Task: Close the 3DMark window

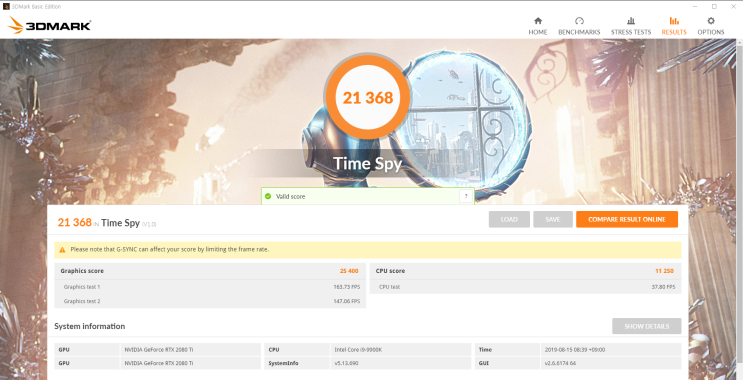Action: 733,7
